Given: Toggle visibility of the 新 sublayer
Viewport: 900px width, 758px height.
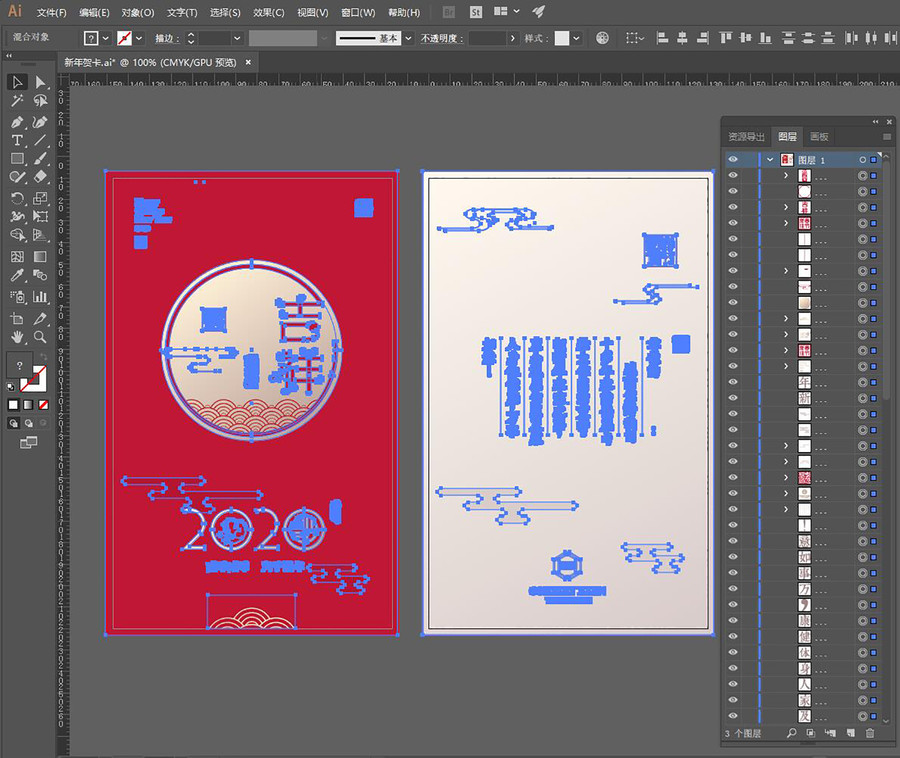Looking at the screenshot, I should (x=733, y=398).
